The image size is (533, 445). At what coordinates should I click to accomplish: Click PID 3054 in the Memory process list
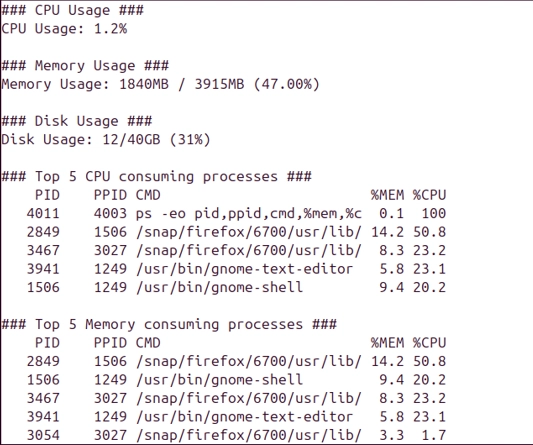coord(43,435)
